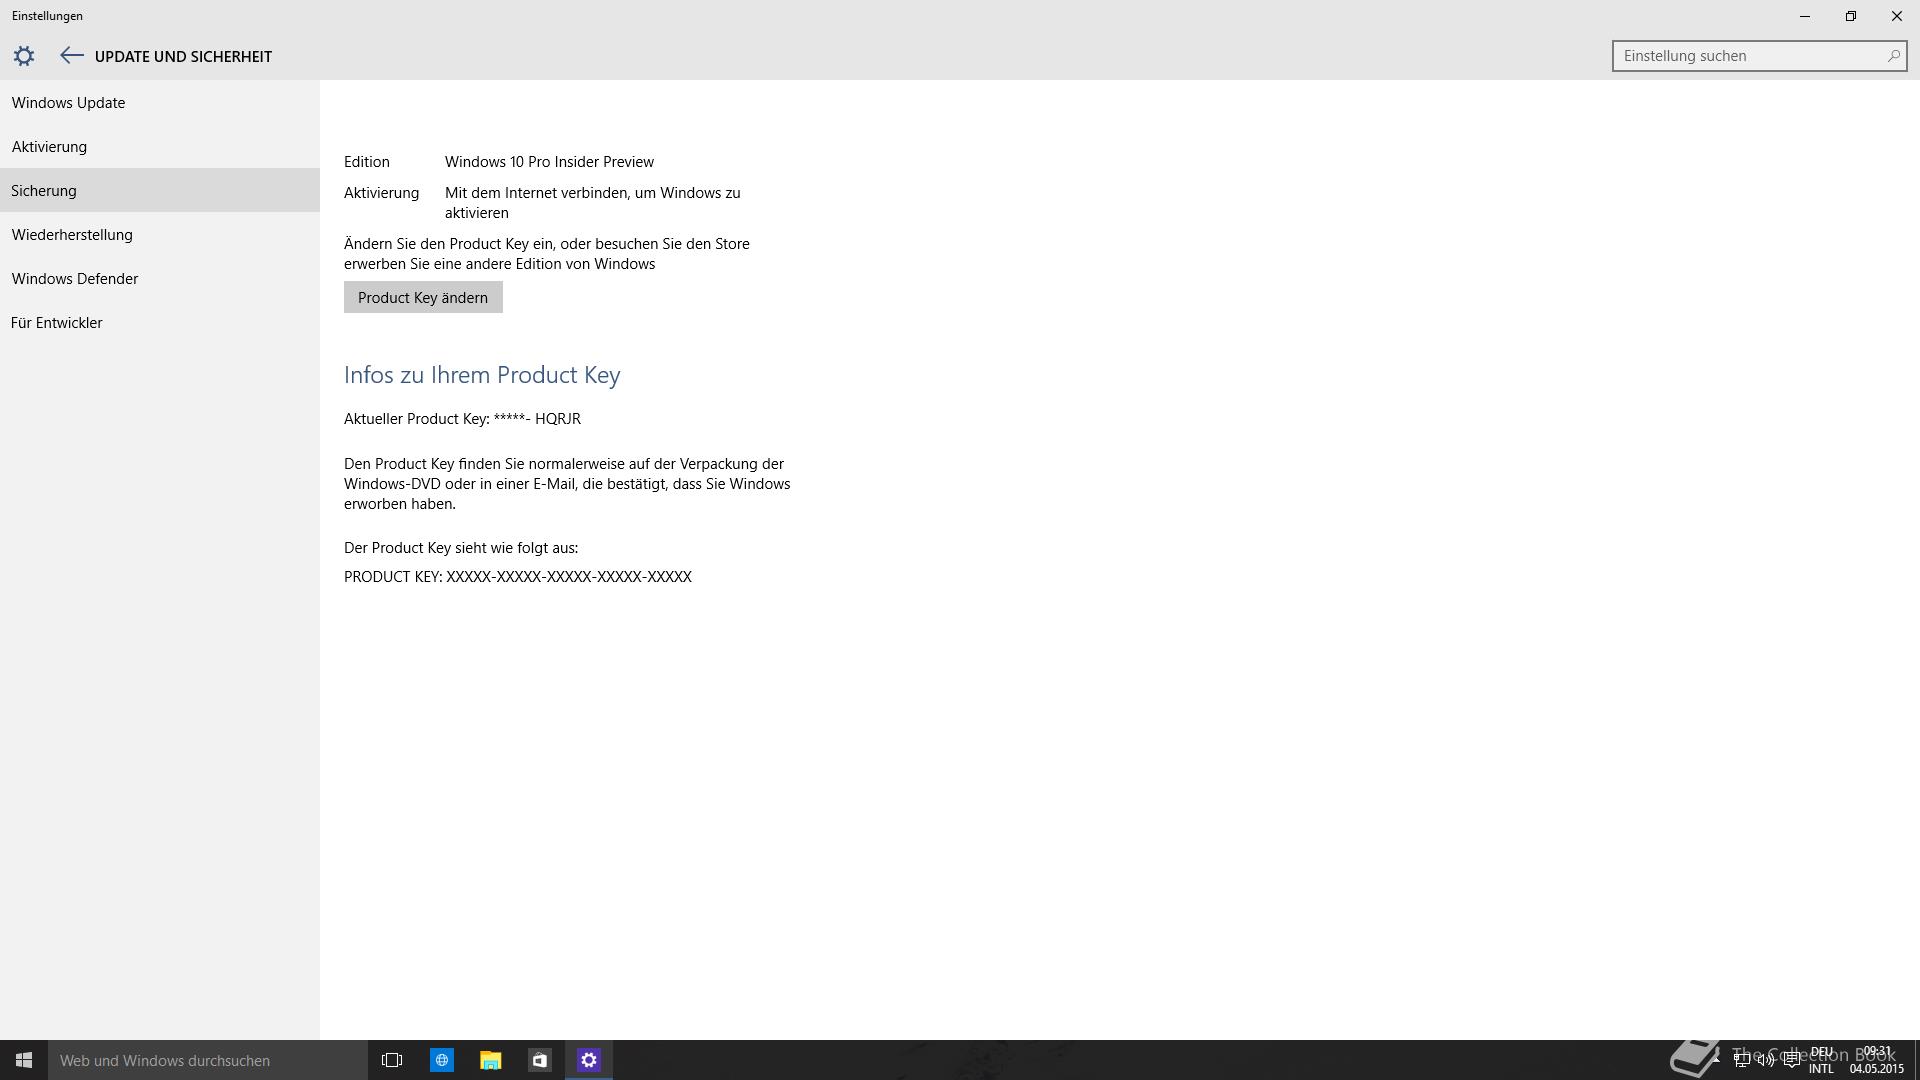Open Für Entwickler in the sidebar
This screenshot has width=1920, height=1080.
pyautogui.click(x=160, y=322)
